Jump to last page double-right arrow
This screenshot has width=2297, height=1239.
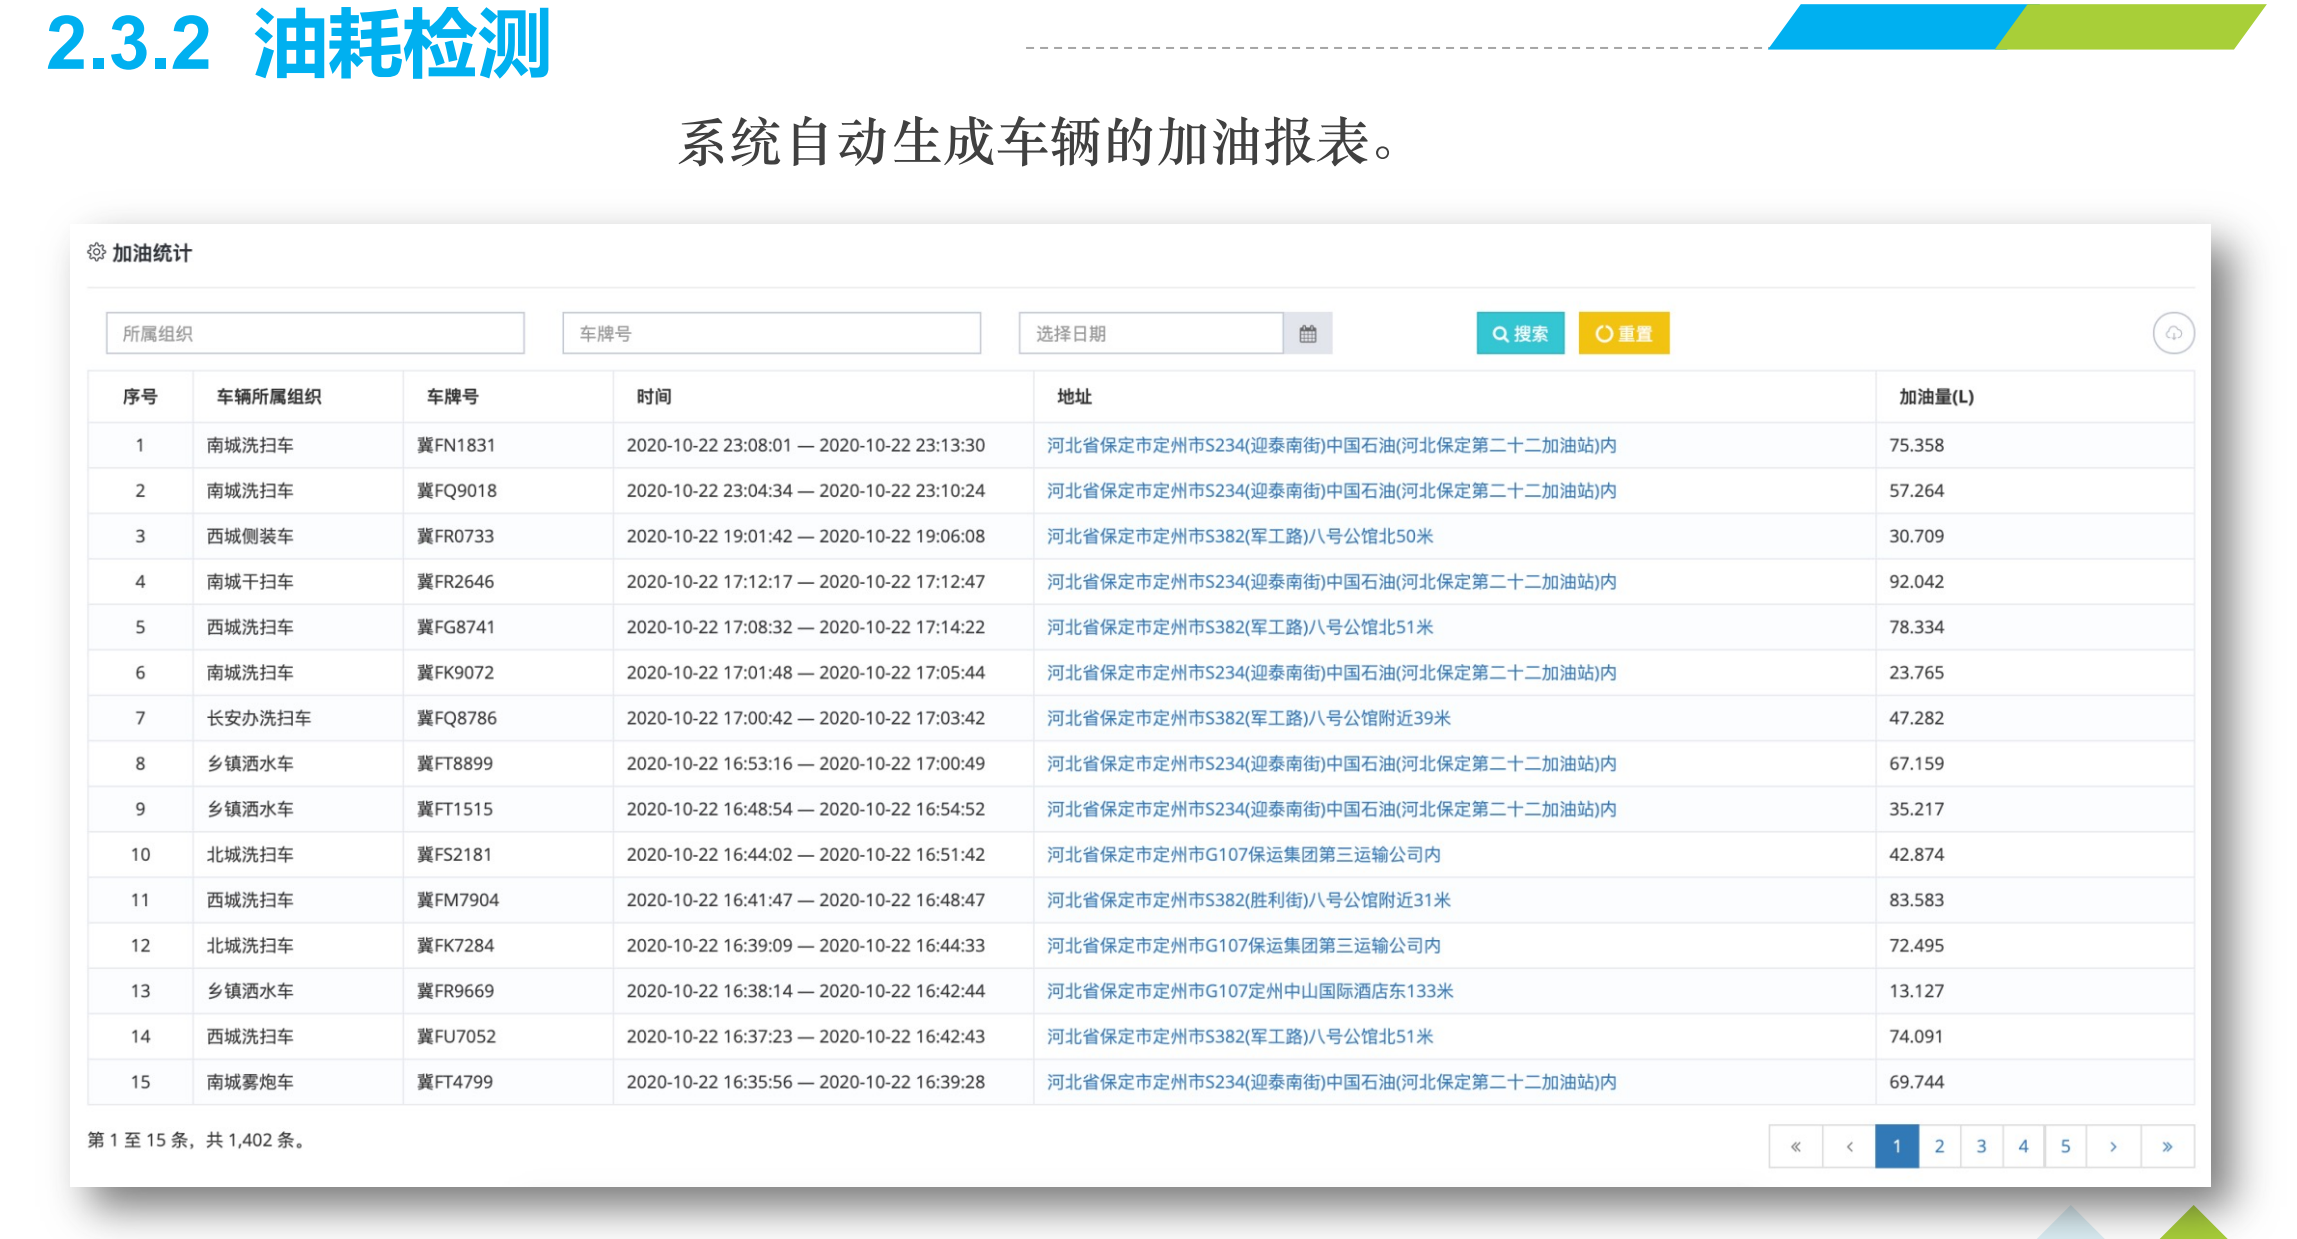2167,1146
